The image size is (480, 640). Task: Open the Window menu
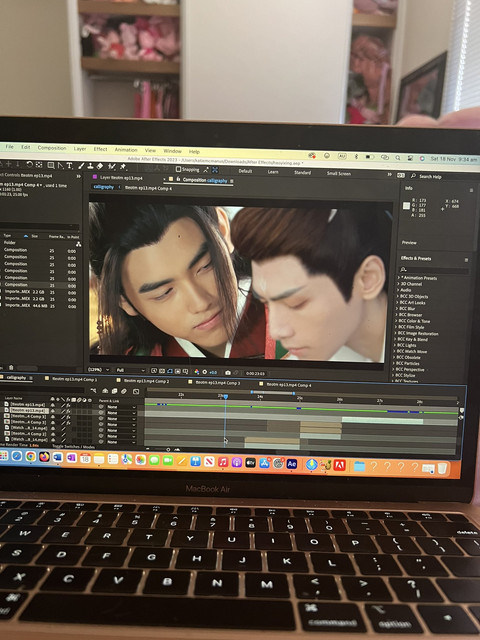coord(172,151)
